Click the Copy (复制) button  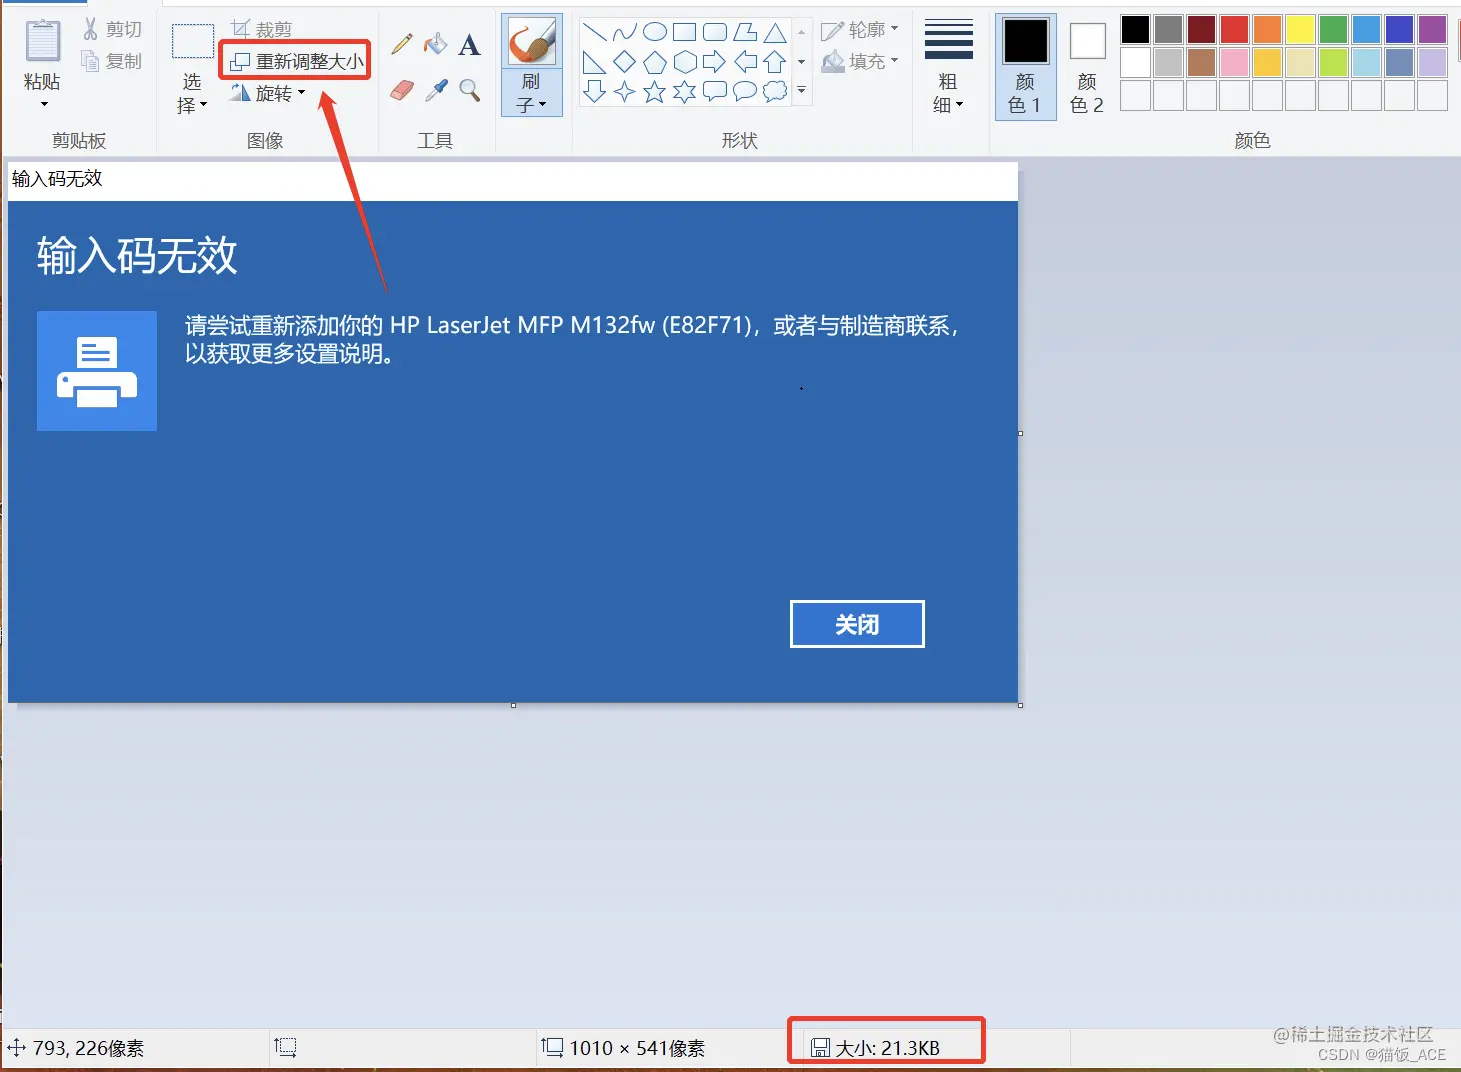coord(113,61)
